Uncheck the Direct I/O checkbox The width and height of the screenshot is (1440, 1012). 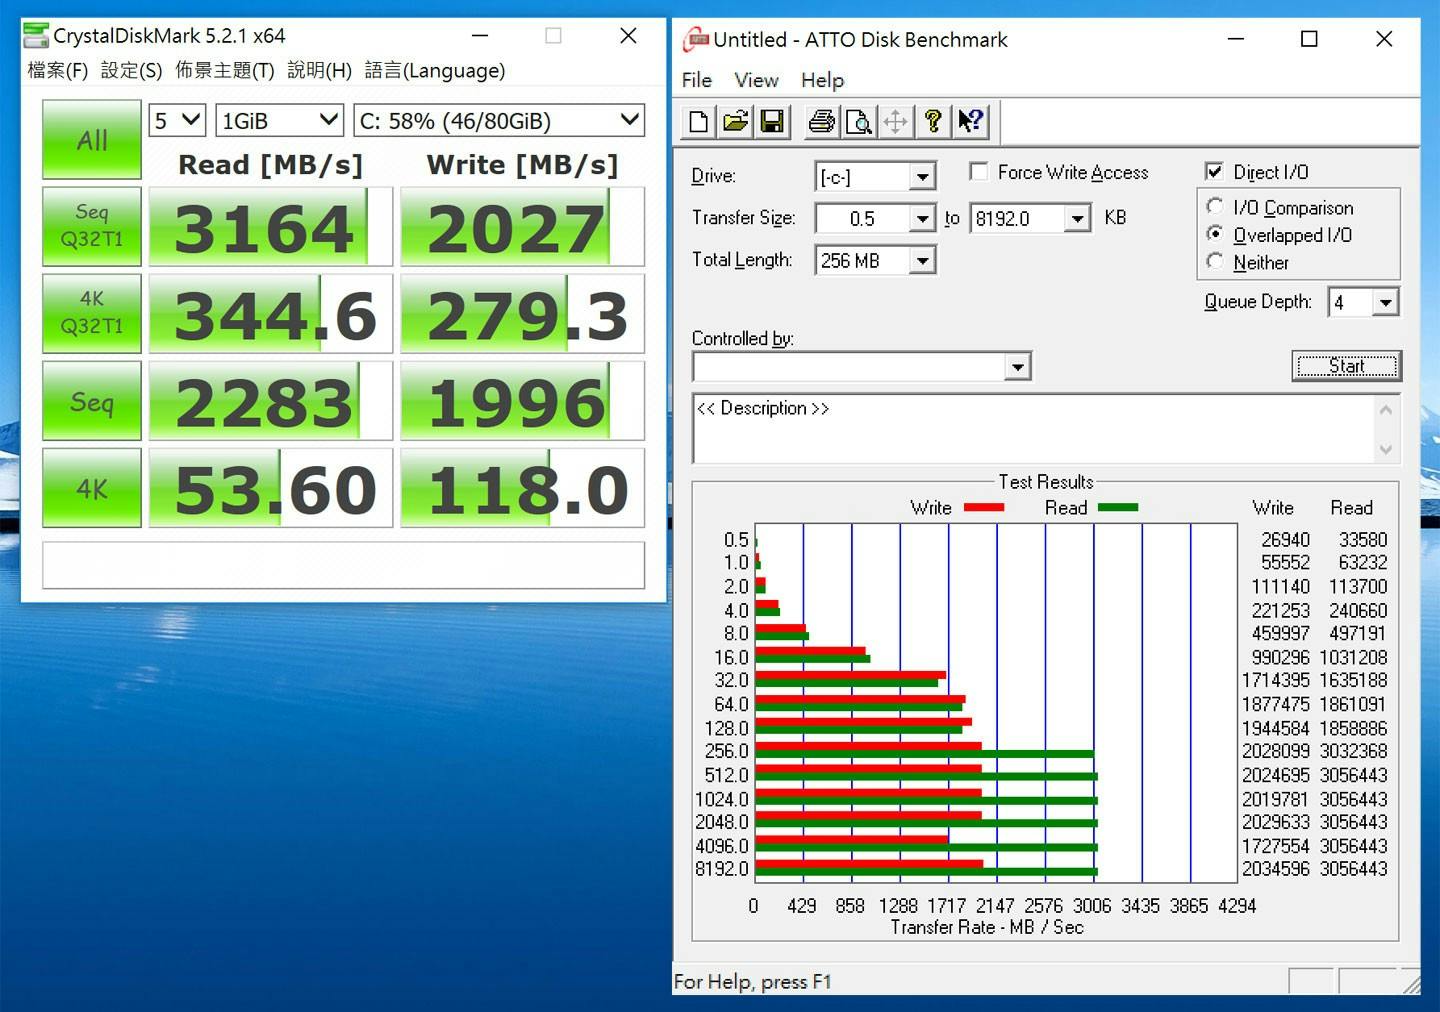point(1214,172)
